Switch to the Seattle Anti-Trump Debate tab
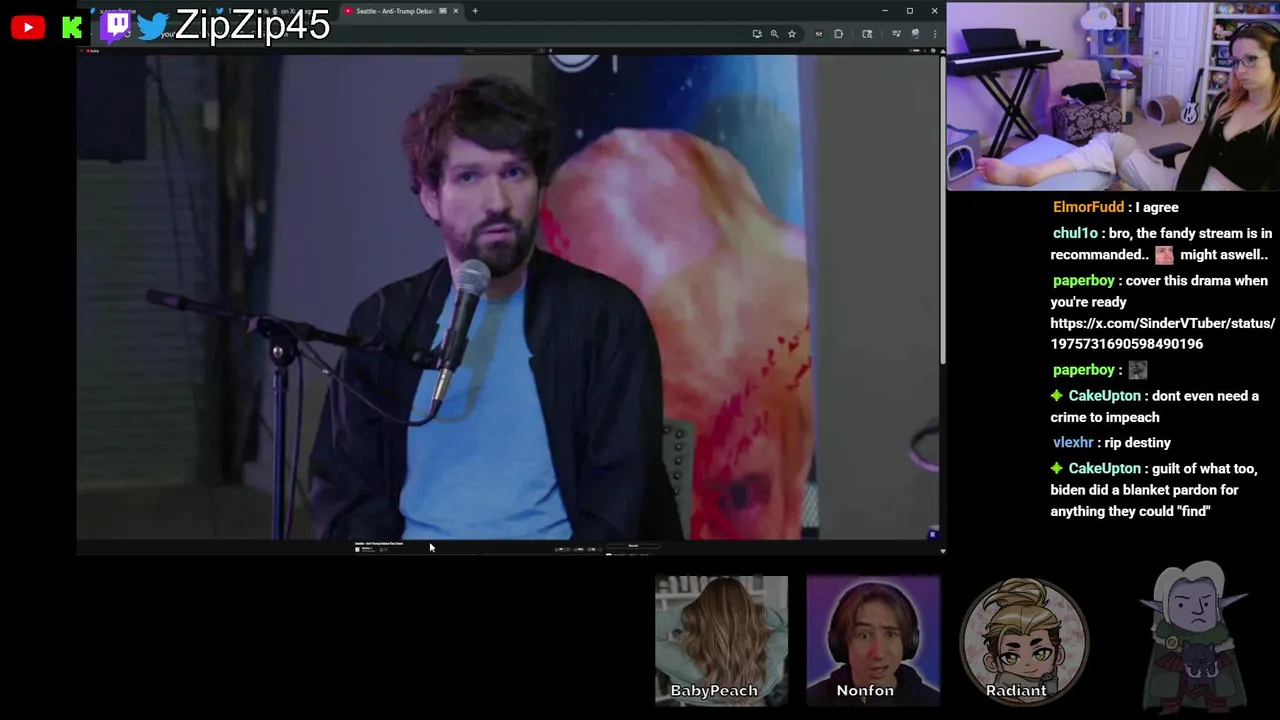This screenshot has height=720, width=1280. (x=400, y=11)
